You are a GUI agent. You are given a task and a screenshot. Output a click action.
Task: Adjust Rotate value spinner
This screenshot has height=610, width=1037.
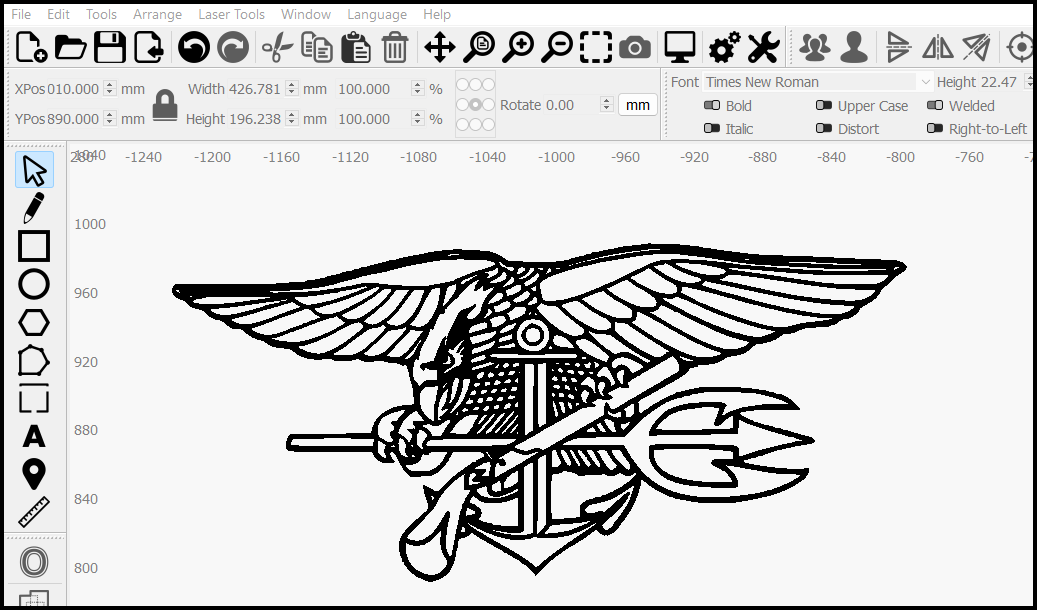pyautogui.click(x=606, y=105)
